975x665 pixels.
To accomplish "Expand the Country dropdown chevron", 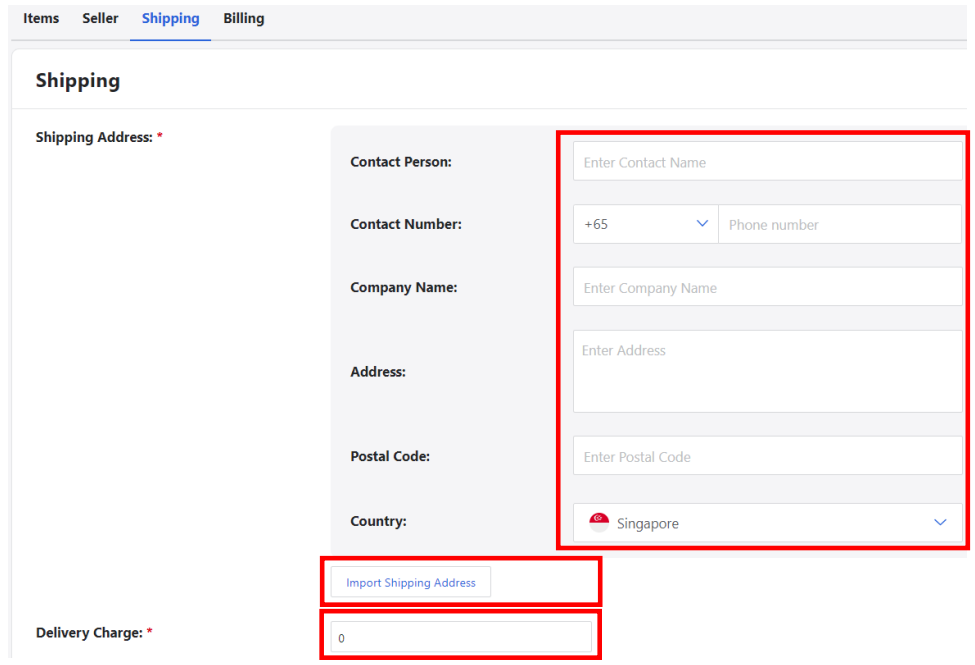I will tap(940, 523).
